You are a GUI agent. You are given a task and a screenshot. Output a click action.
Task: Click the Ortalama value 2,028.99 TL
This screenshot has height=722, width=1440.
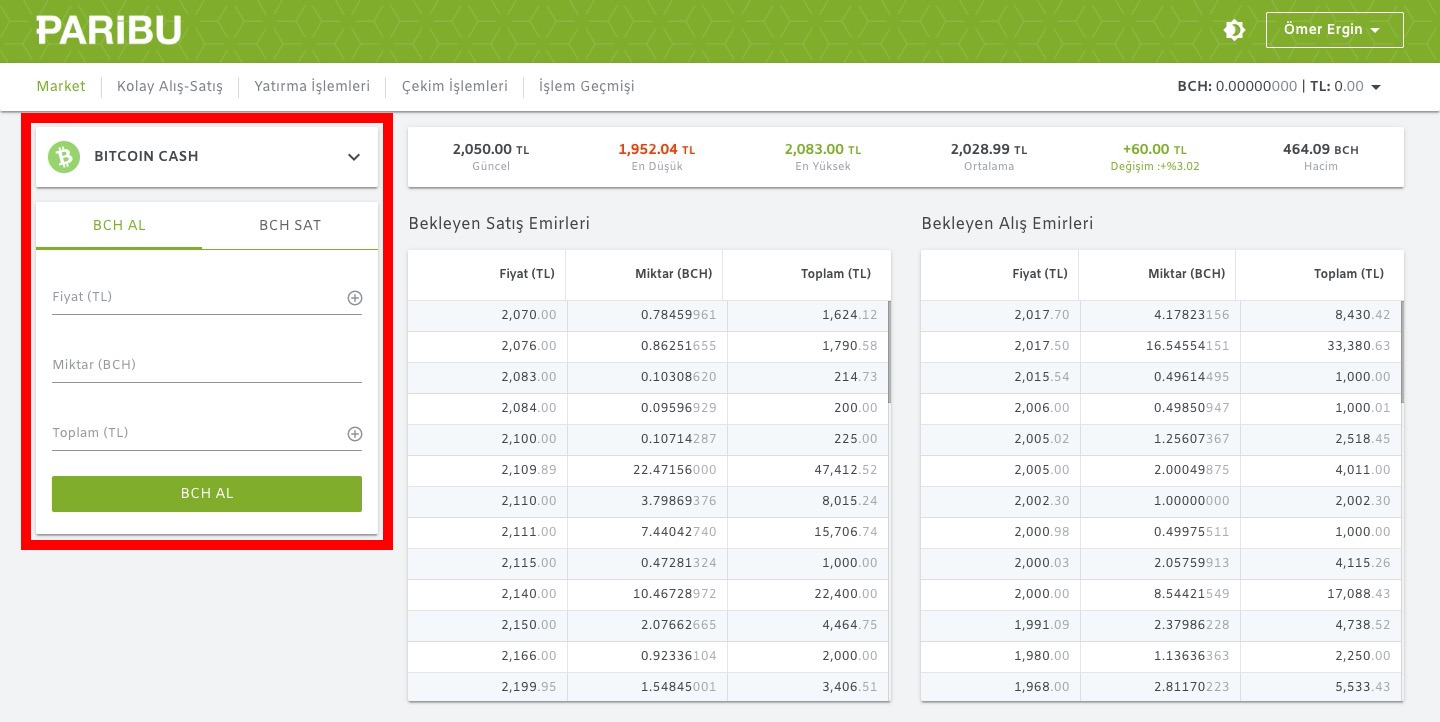point(989,150)
